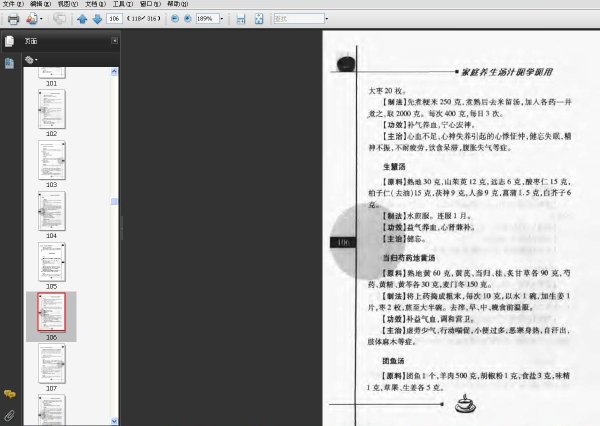The height and width of the screenshot is (426, 600).
Task: Open the find field options dropdown arrow
Action: click(326, 18)
